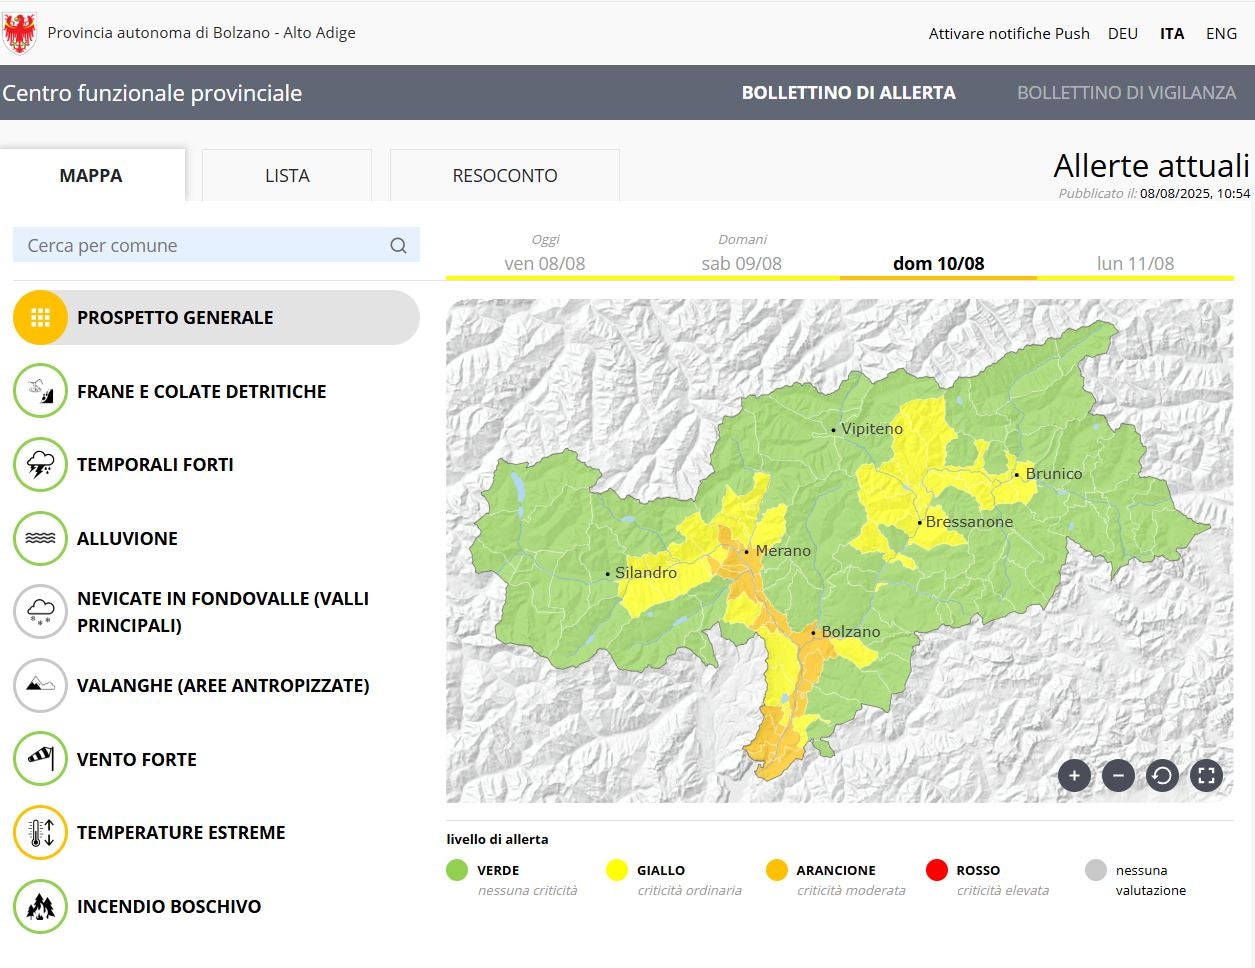Choose the valley snowfall cloud icon

pyautogui.click(x=40, y=612)
